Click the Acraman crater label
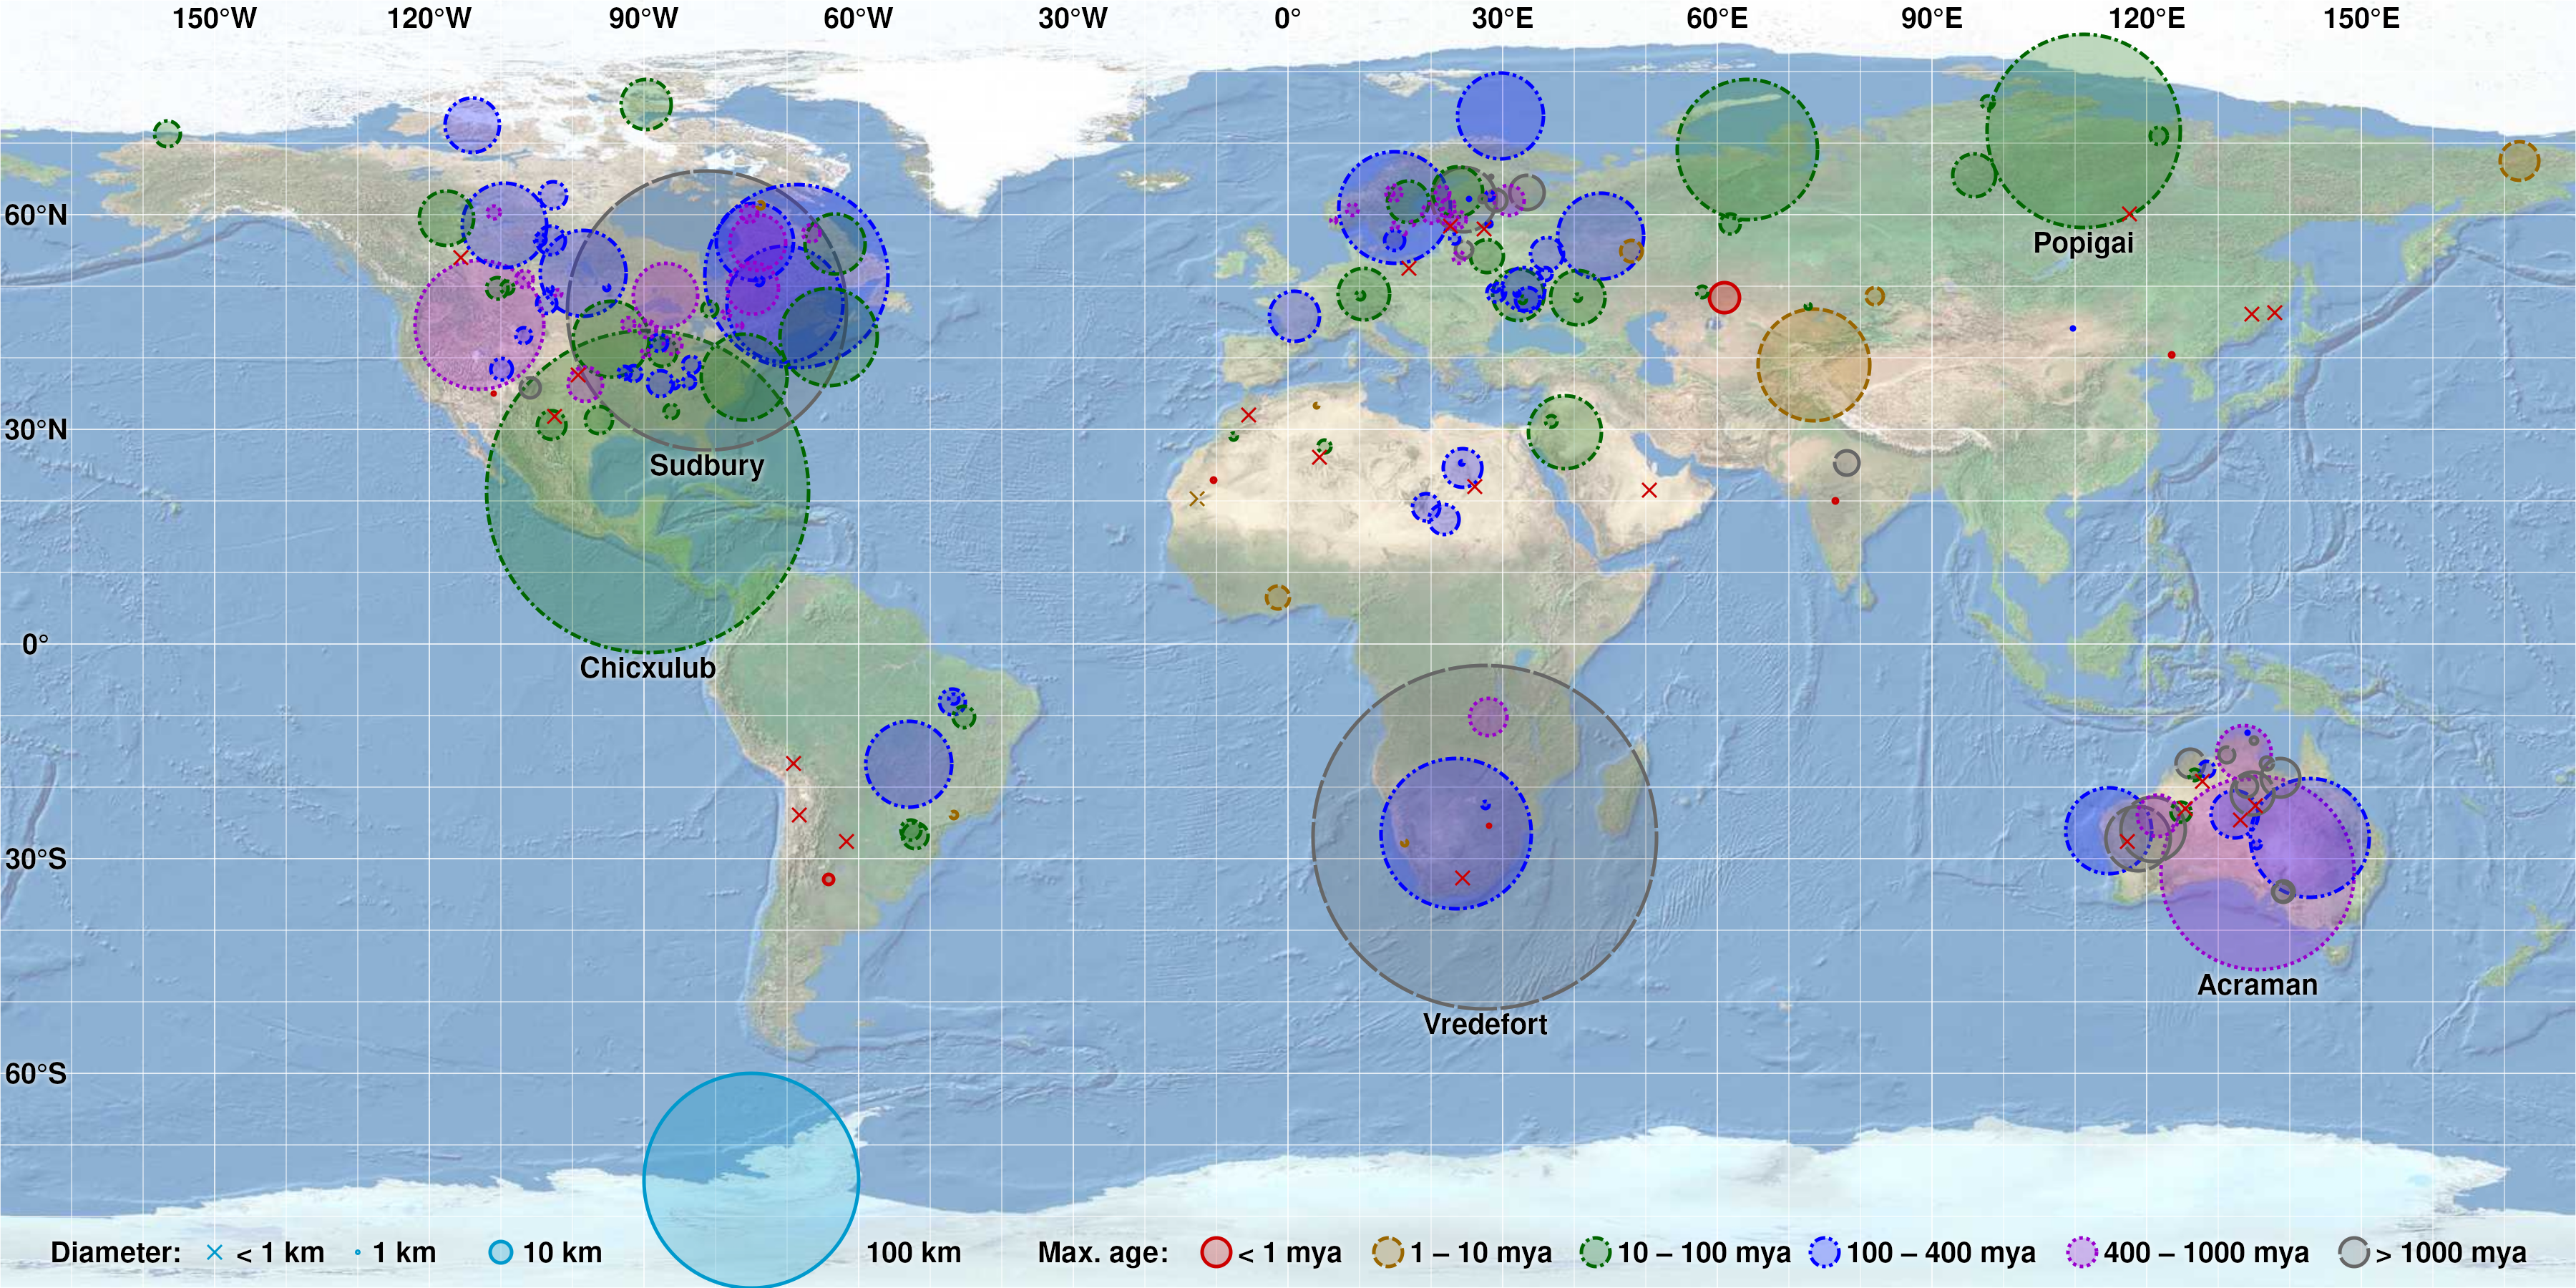Viewport: 2576px width, 1288px height. pyautogui.click(x=2257, y=985)
